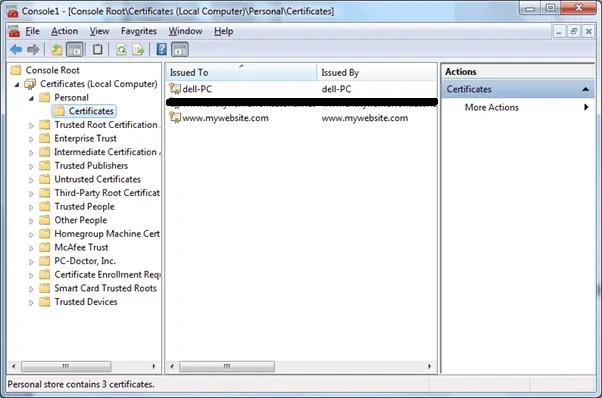Viewport: 602px width, 398px height.
Task: Expand the Trusted Root Certification folder
Action: (x=31, y=126)
